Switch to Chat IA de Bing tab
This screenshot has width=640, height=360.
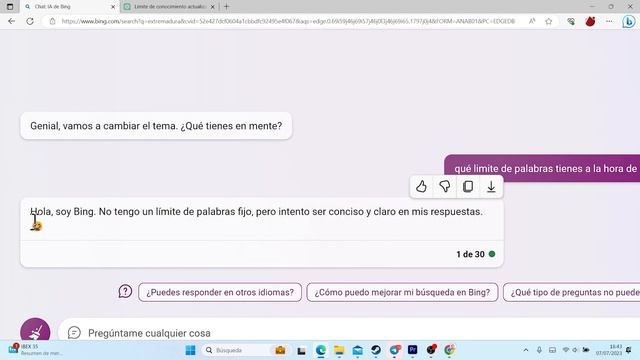[69, 7]
